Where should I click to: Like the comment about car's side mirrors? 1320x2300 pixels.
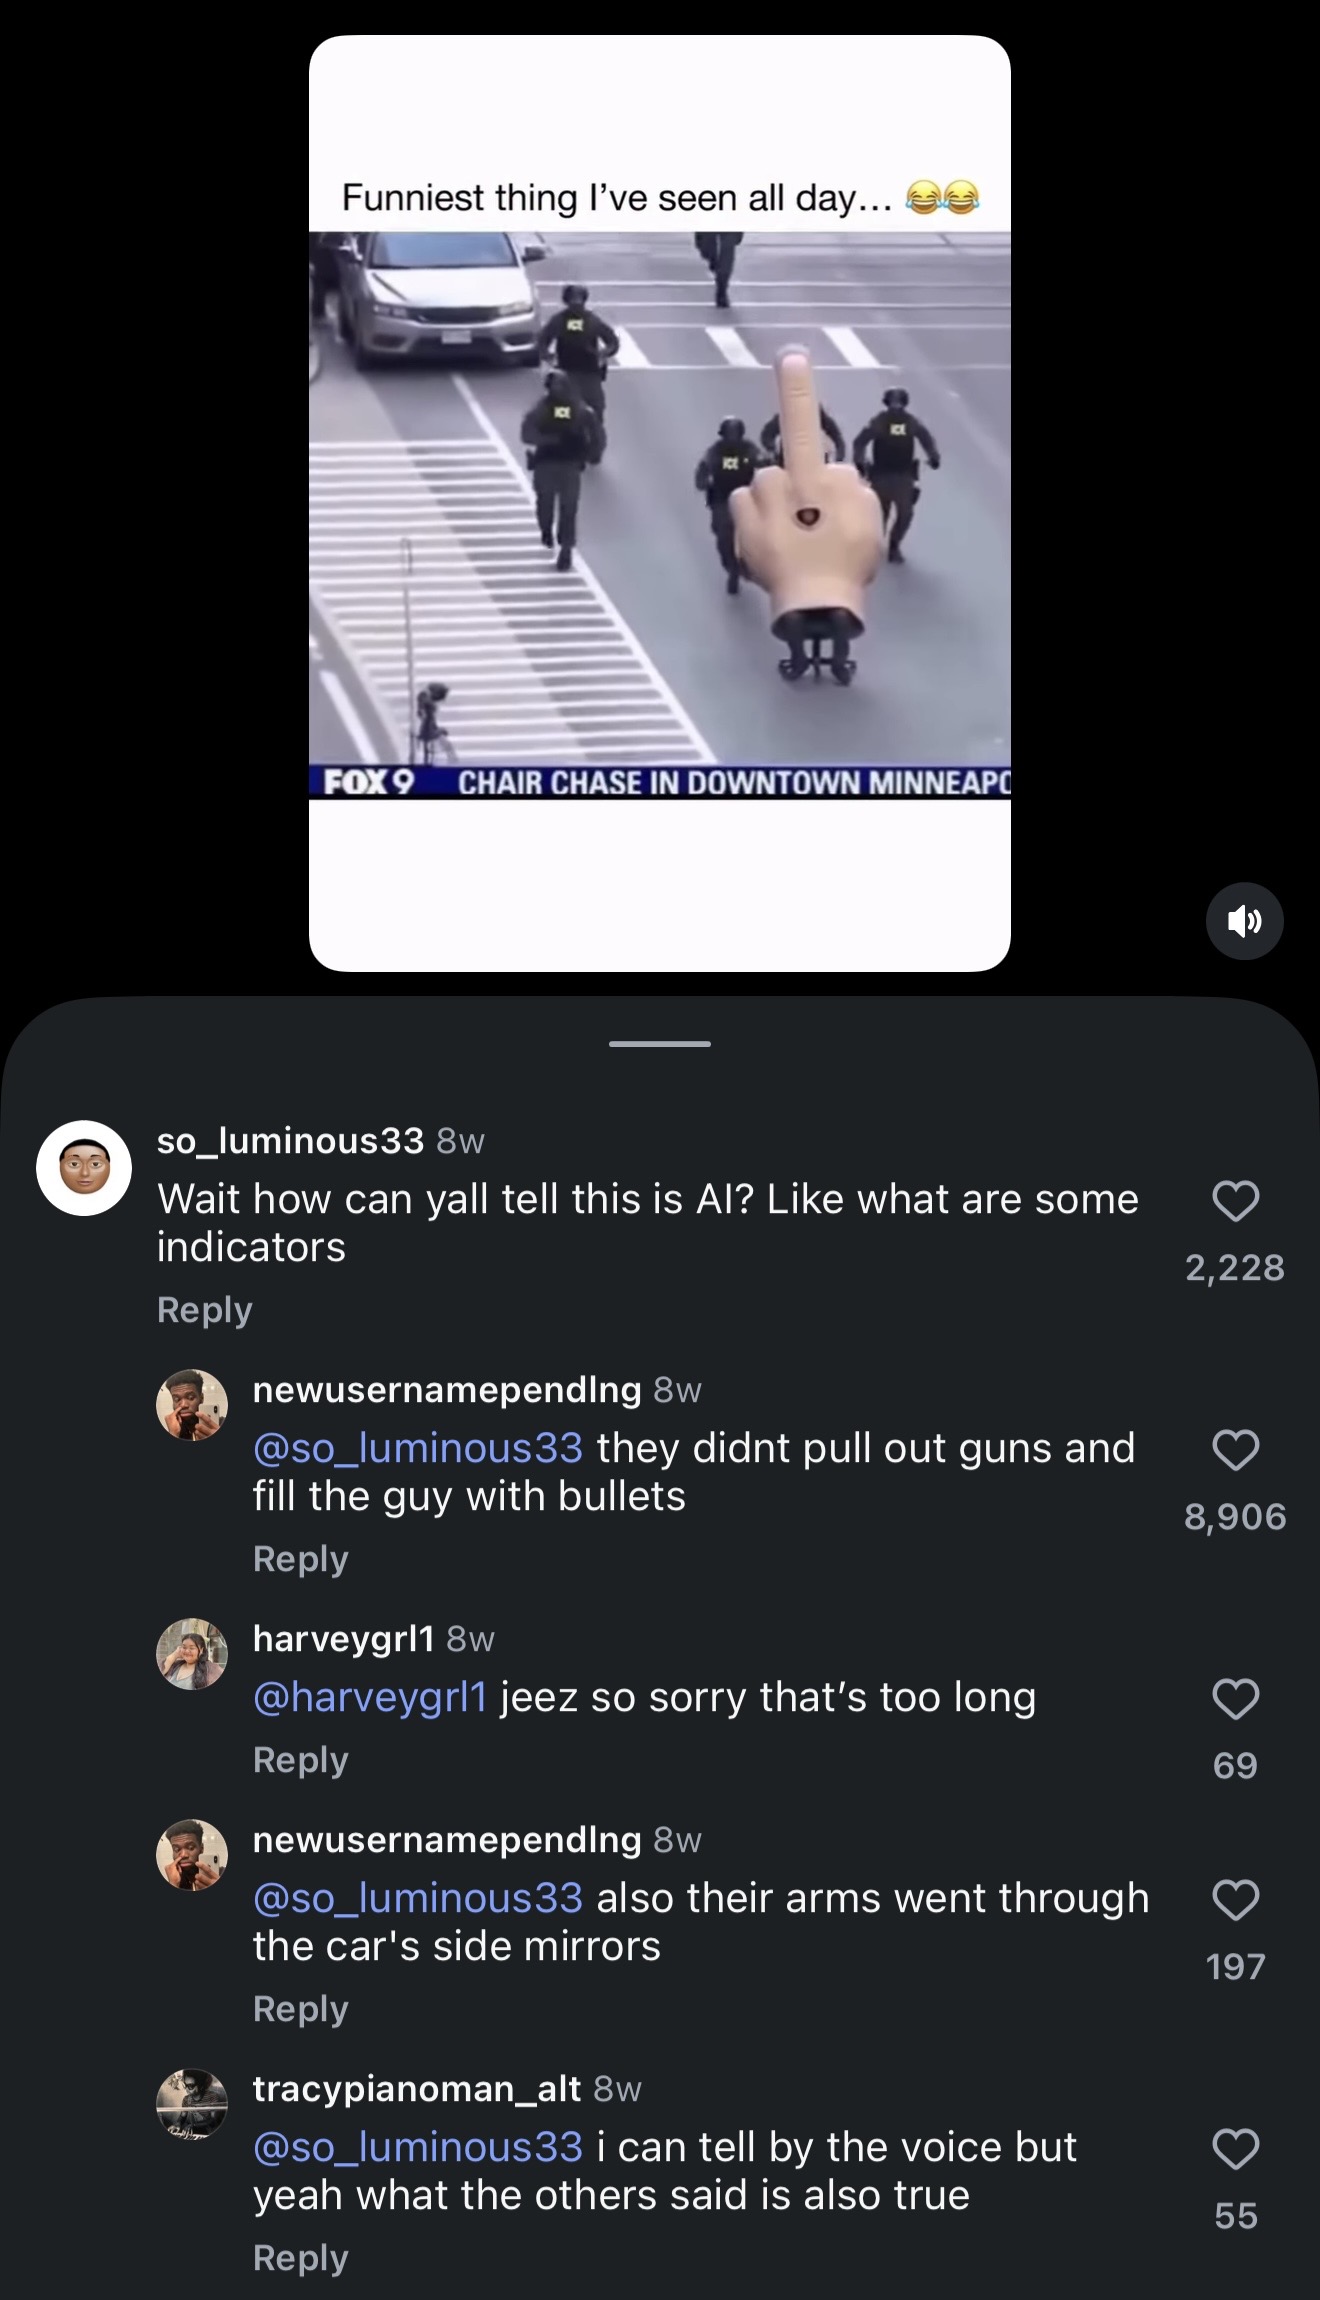click(1235, 1900)
